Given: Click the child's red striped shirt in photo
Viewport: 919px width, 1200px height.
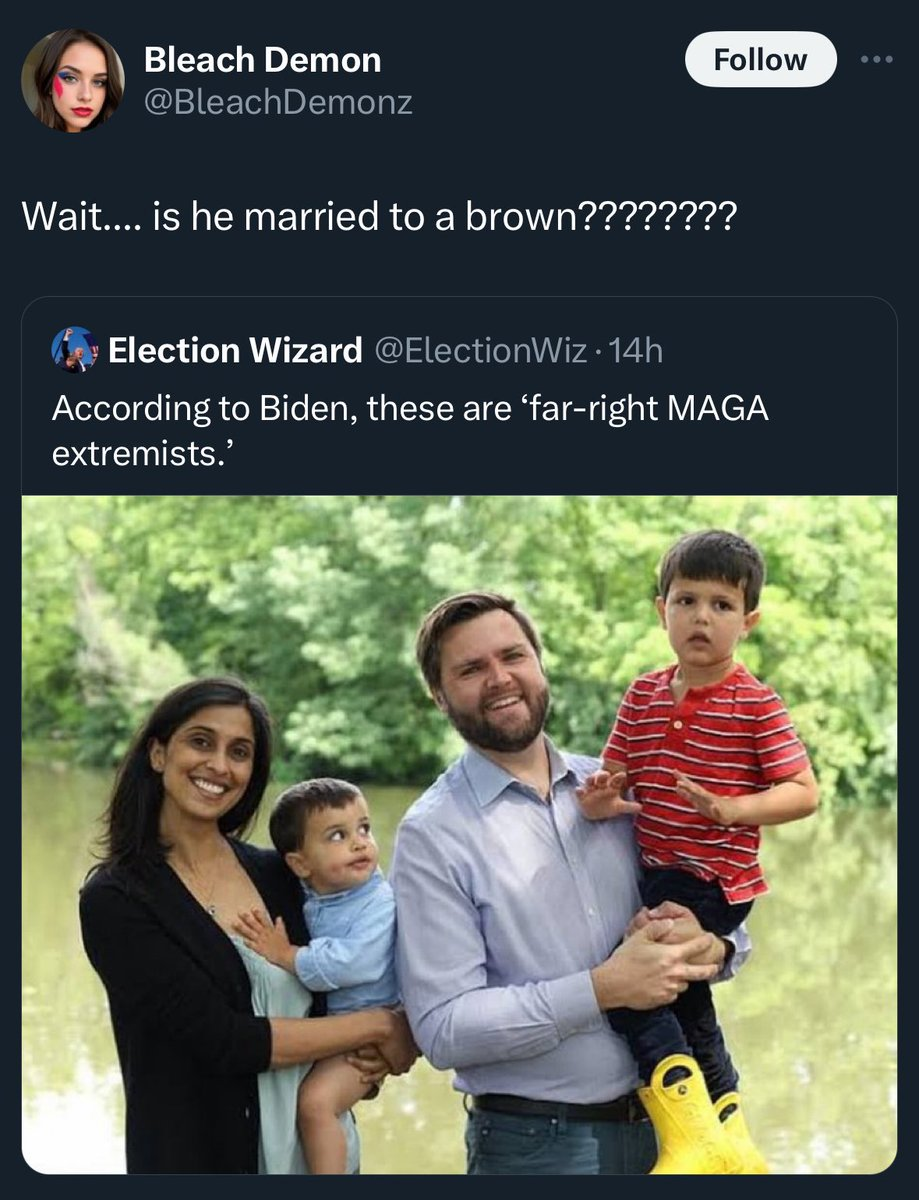Looking at the screenshot, I should click(710, 760).
